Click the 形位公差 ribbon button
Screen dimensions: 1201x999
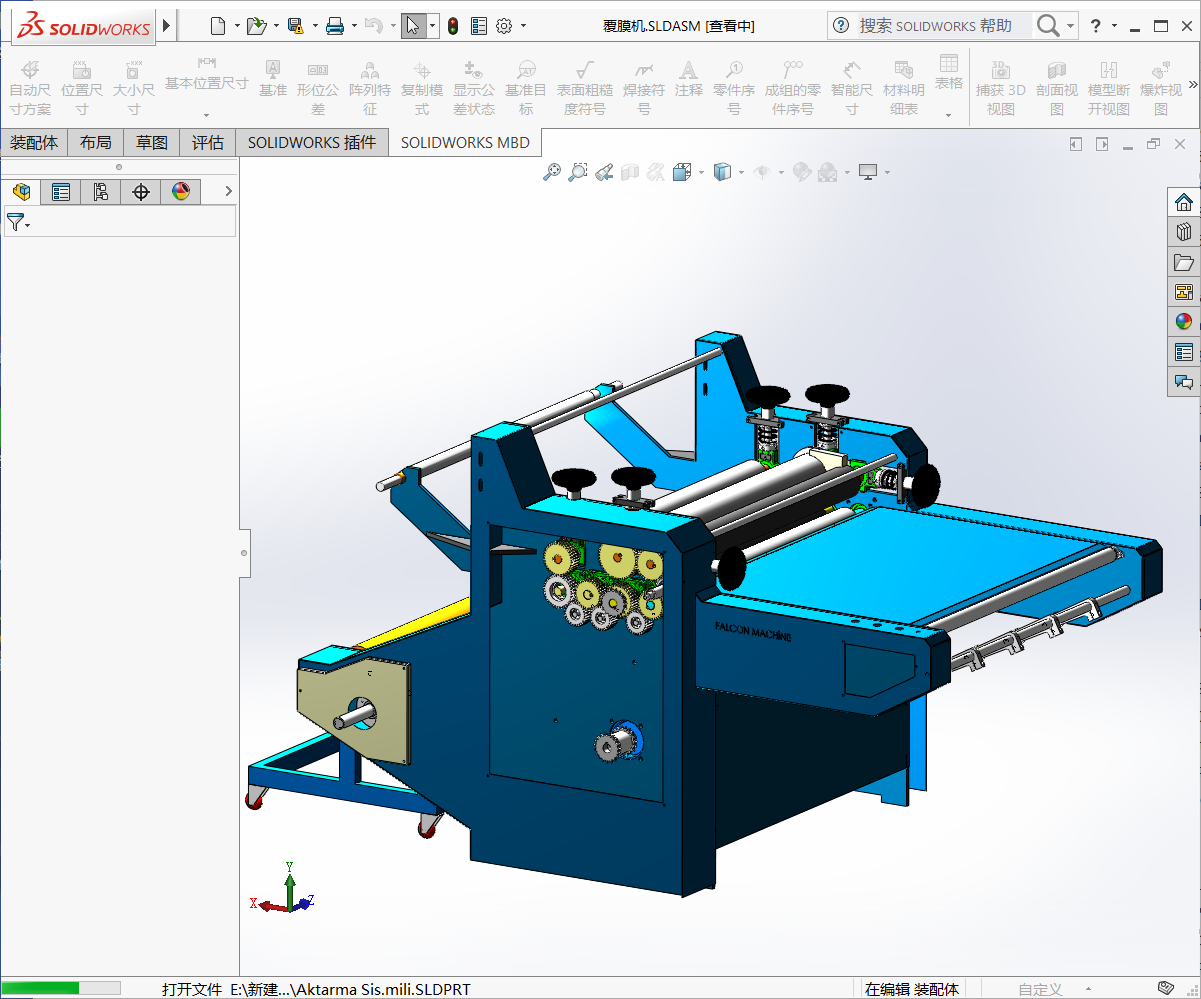318,87
